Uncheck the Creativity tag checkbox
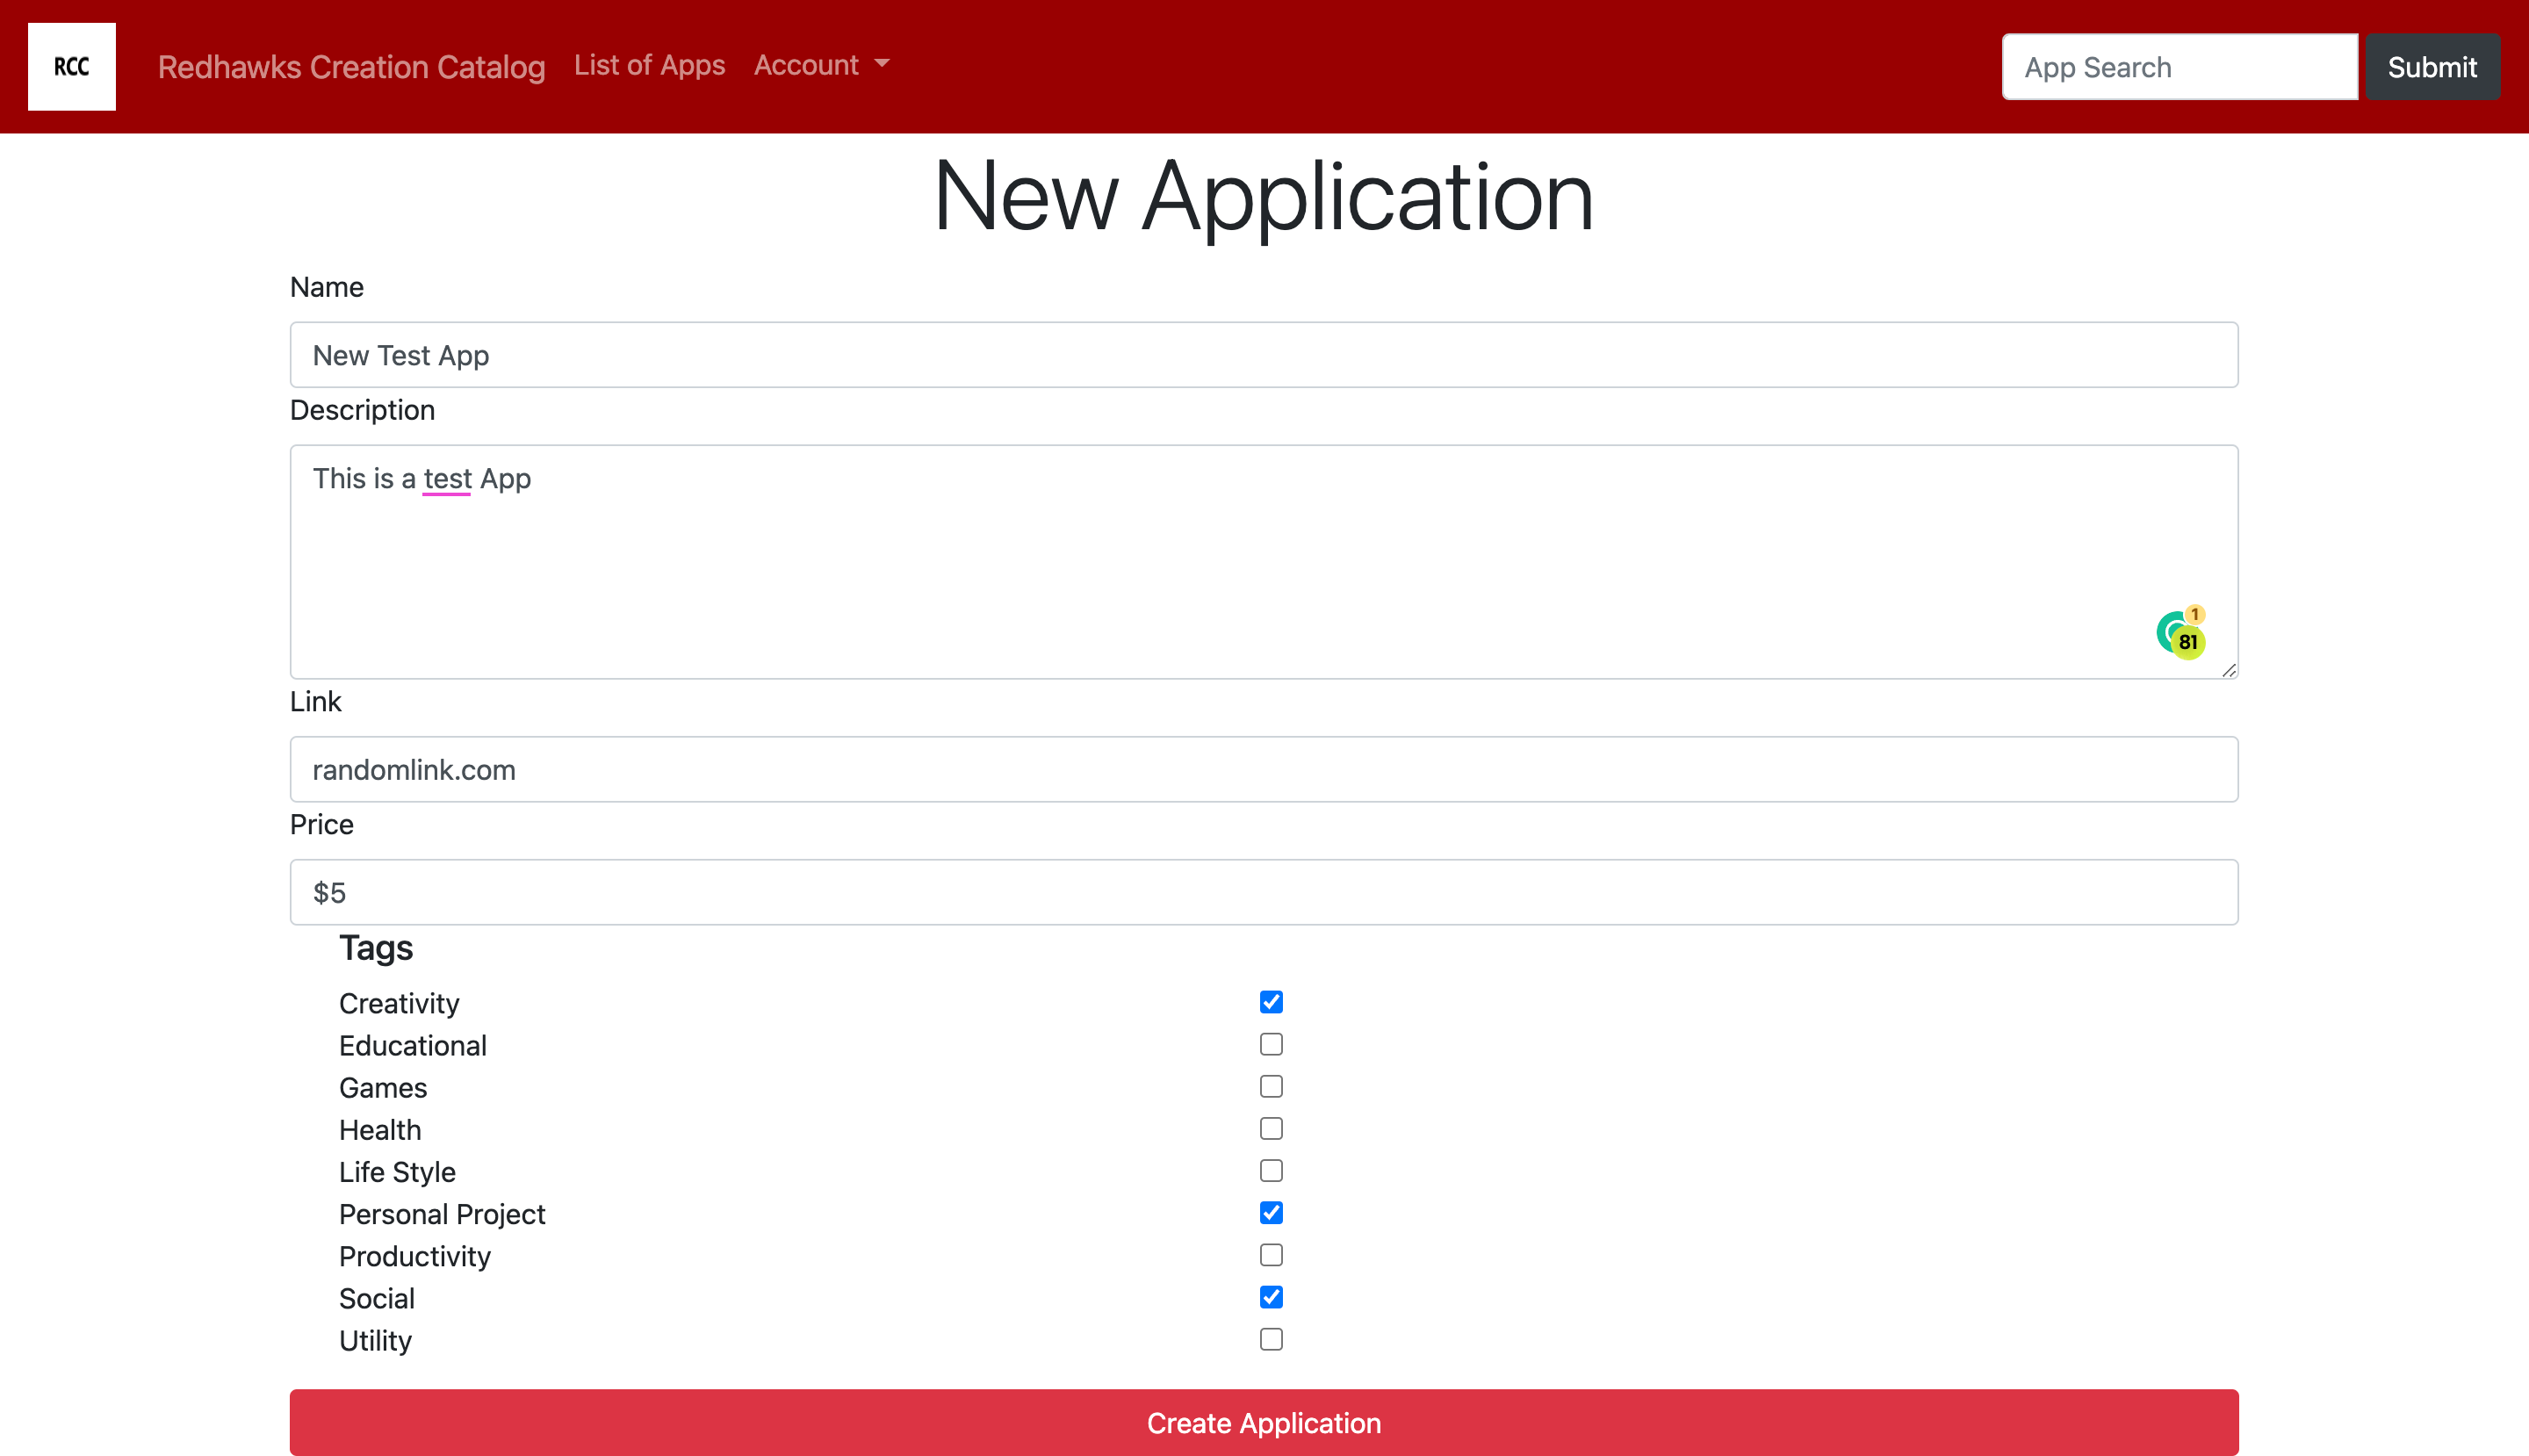Image resolution: width=2529 pixels, height=1456 pixels. point(1271,1002)
